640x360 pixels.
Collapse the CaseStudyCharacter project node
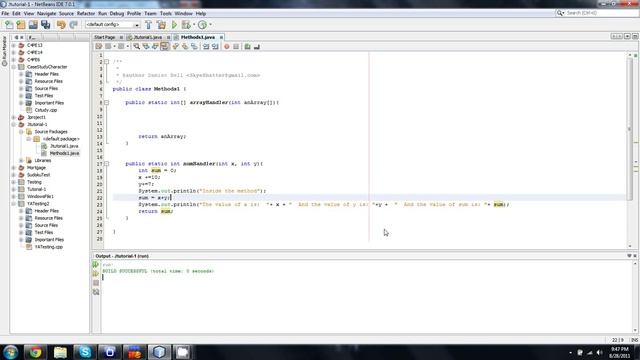pyautogui.click(x=14, y=67)
